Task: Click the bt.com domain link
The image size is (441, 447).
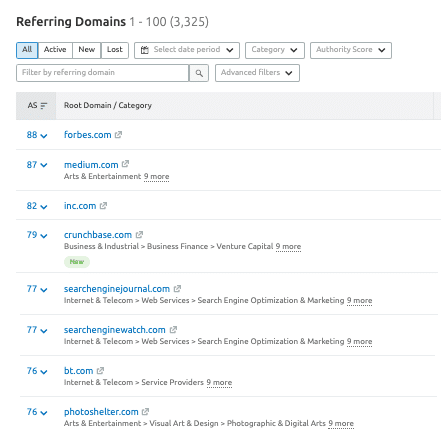Action: (79, 371)
